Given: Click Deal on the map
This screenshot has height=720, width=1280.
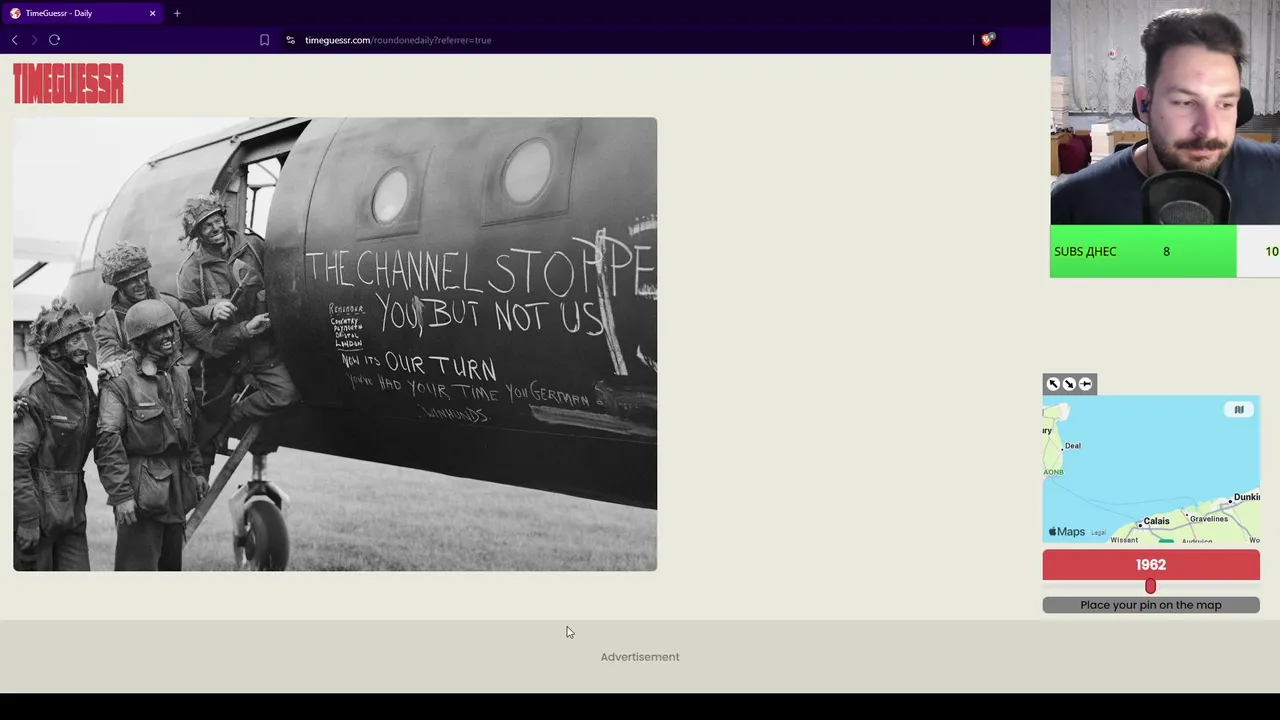Looking at the screenshot, I should 1071,445.
